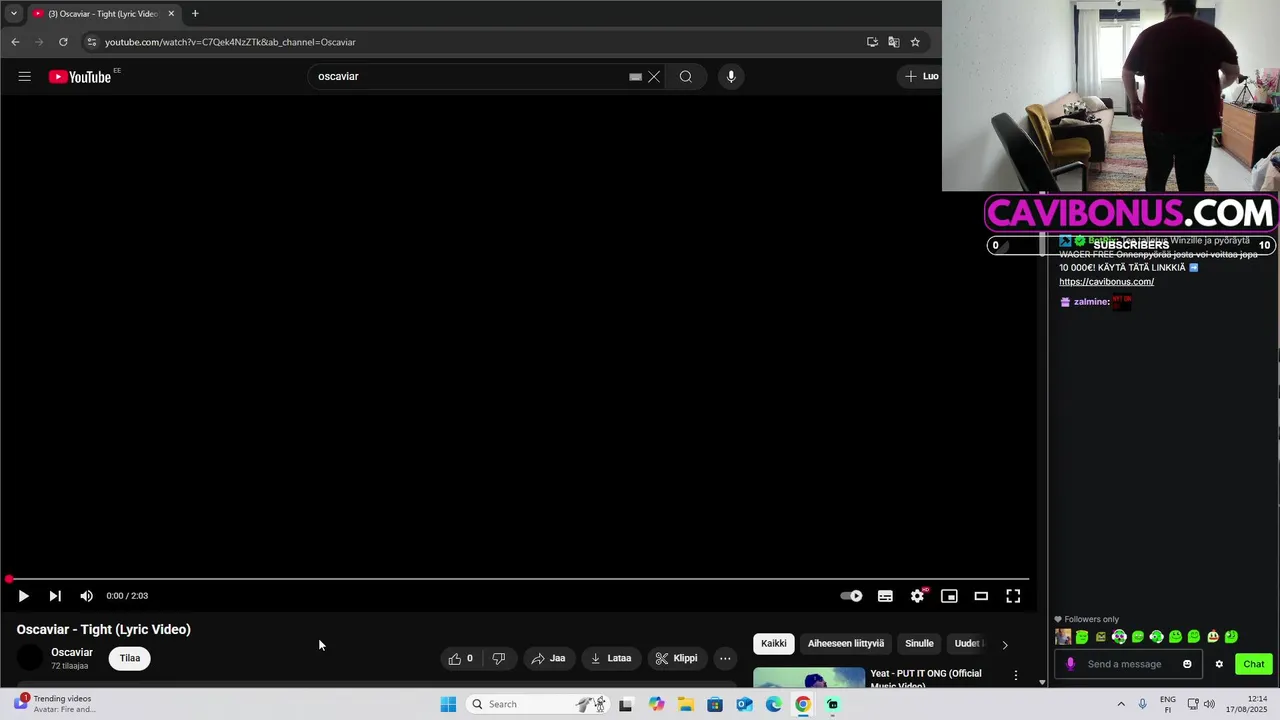Show hidden system tray icons

coord(1121,704)
